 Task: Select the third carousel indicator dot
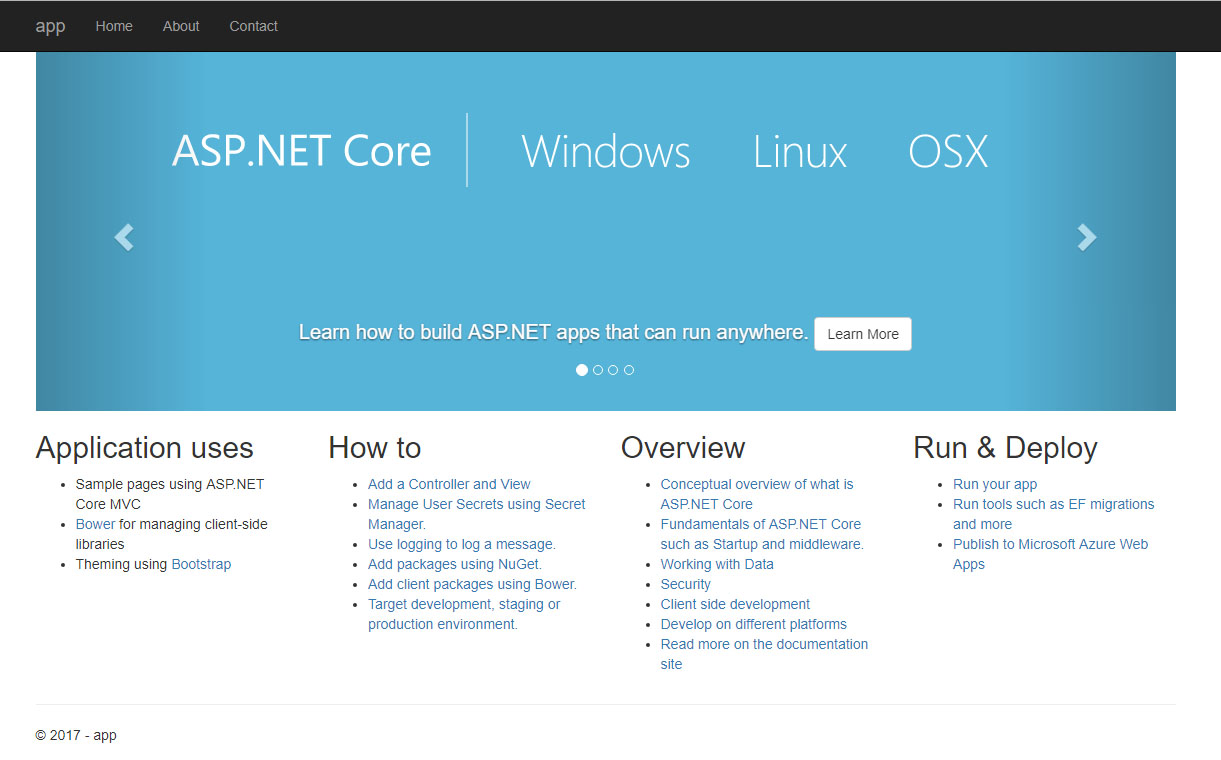pyautogui.click(x=613, y=370)
